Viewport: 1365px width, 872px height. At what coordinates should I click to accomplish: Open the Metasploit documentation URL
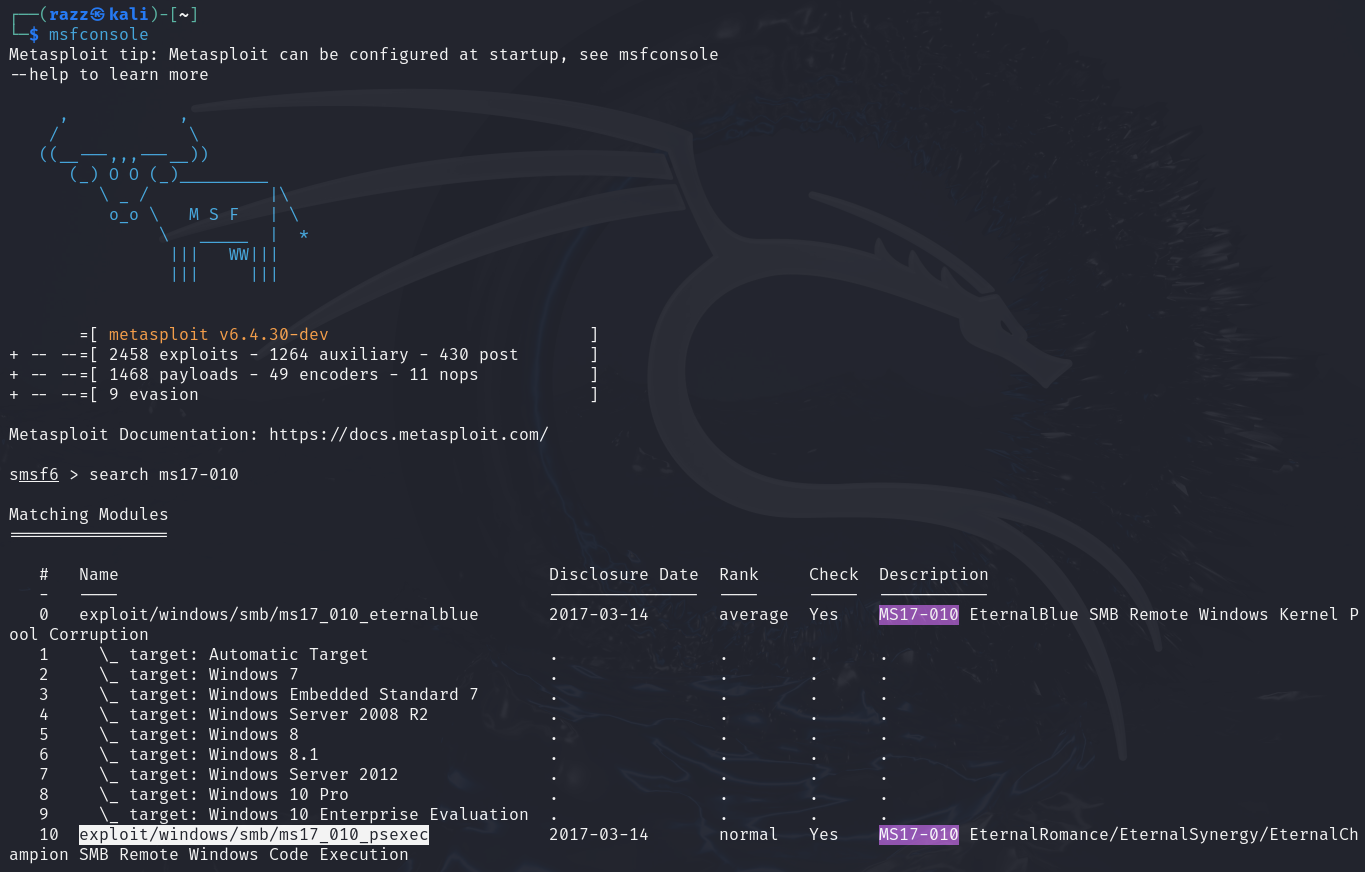click(x=408, y=434)
